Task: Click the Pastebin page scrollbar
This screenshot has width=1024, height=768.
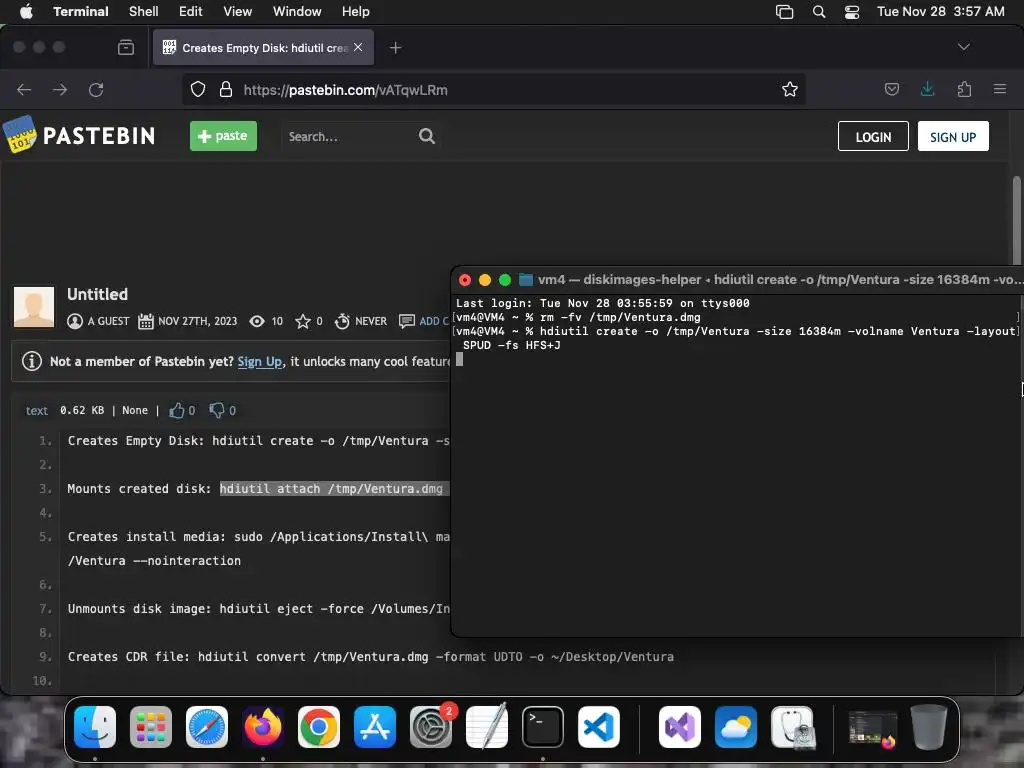Action: click(1017, 219)
